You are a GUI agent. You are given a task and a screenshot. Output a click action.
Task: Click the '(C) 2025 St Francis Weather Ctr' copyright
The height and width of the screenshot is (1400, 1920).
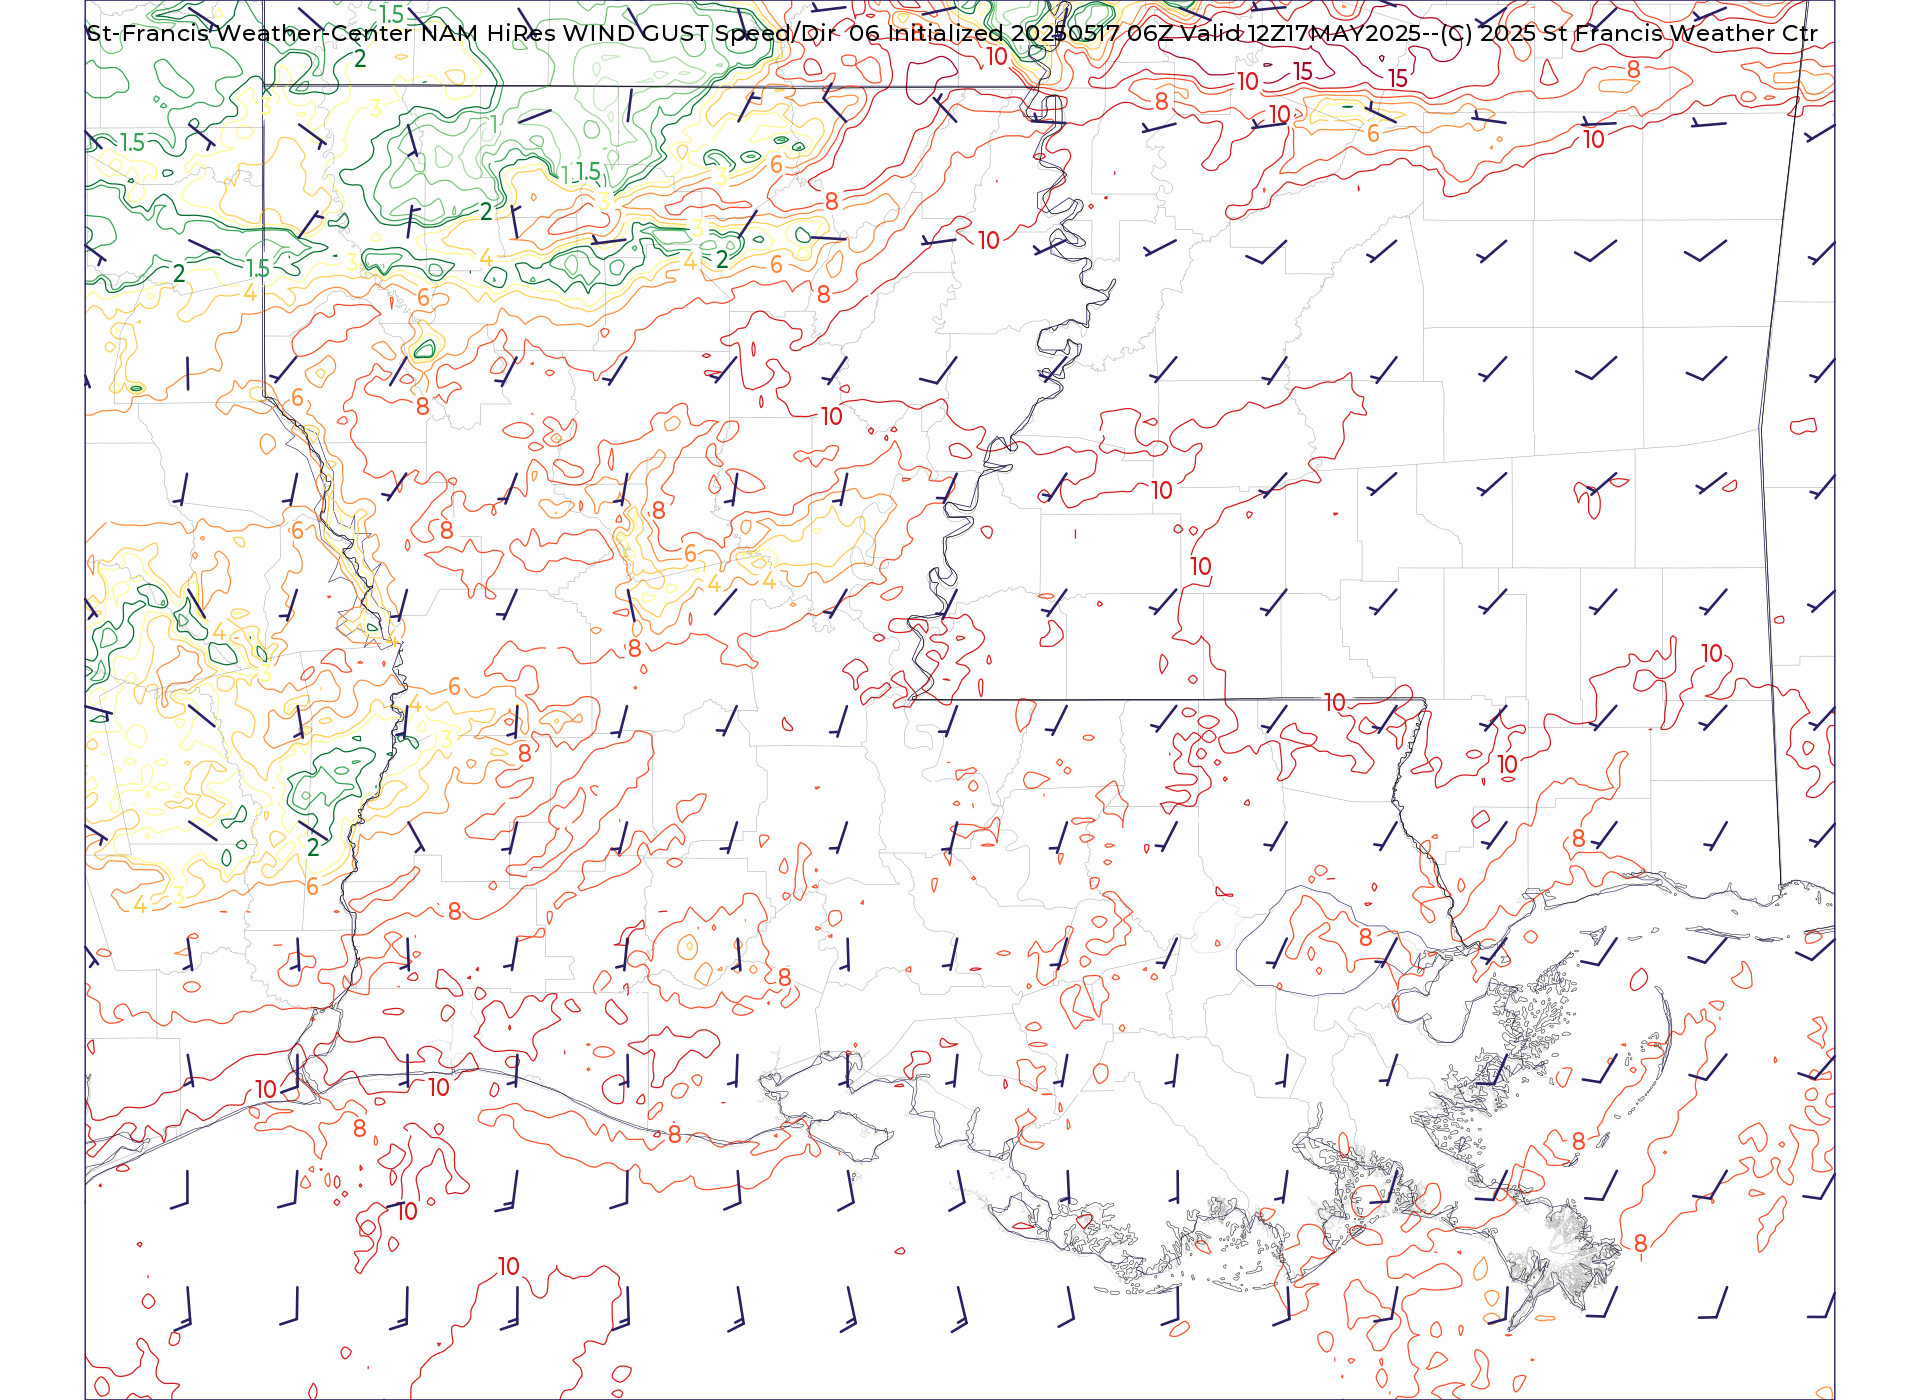pos(1628,33)
